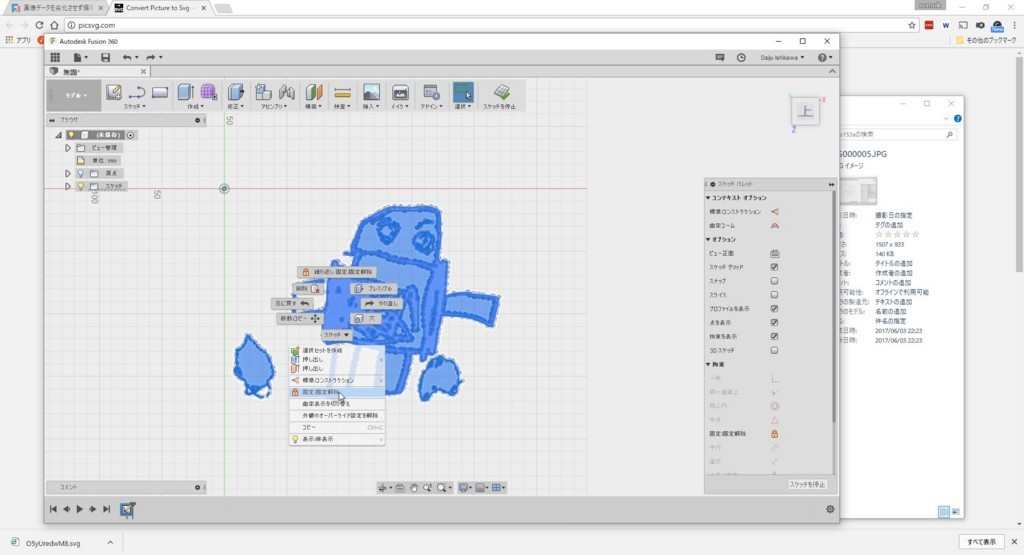
Task: Click Press Pull marking menu button
Action: click(x=373, y=289)
